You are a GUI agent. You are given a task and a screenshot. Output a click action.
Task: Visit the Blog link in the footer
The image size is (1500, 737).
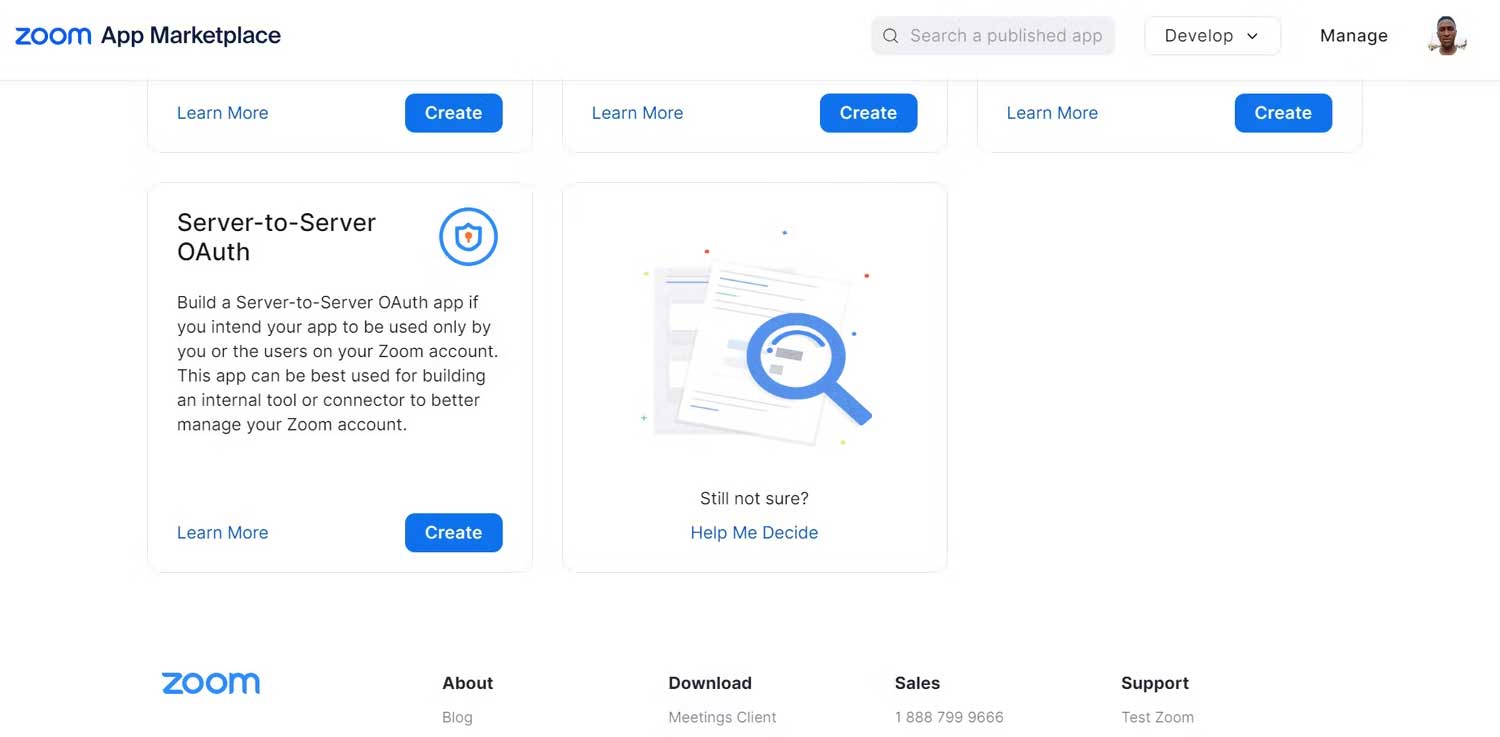coord(457,717)
